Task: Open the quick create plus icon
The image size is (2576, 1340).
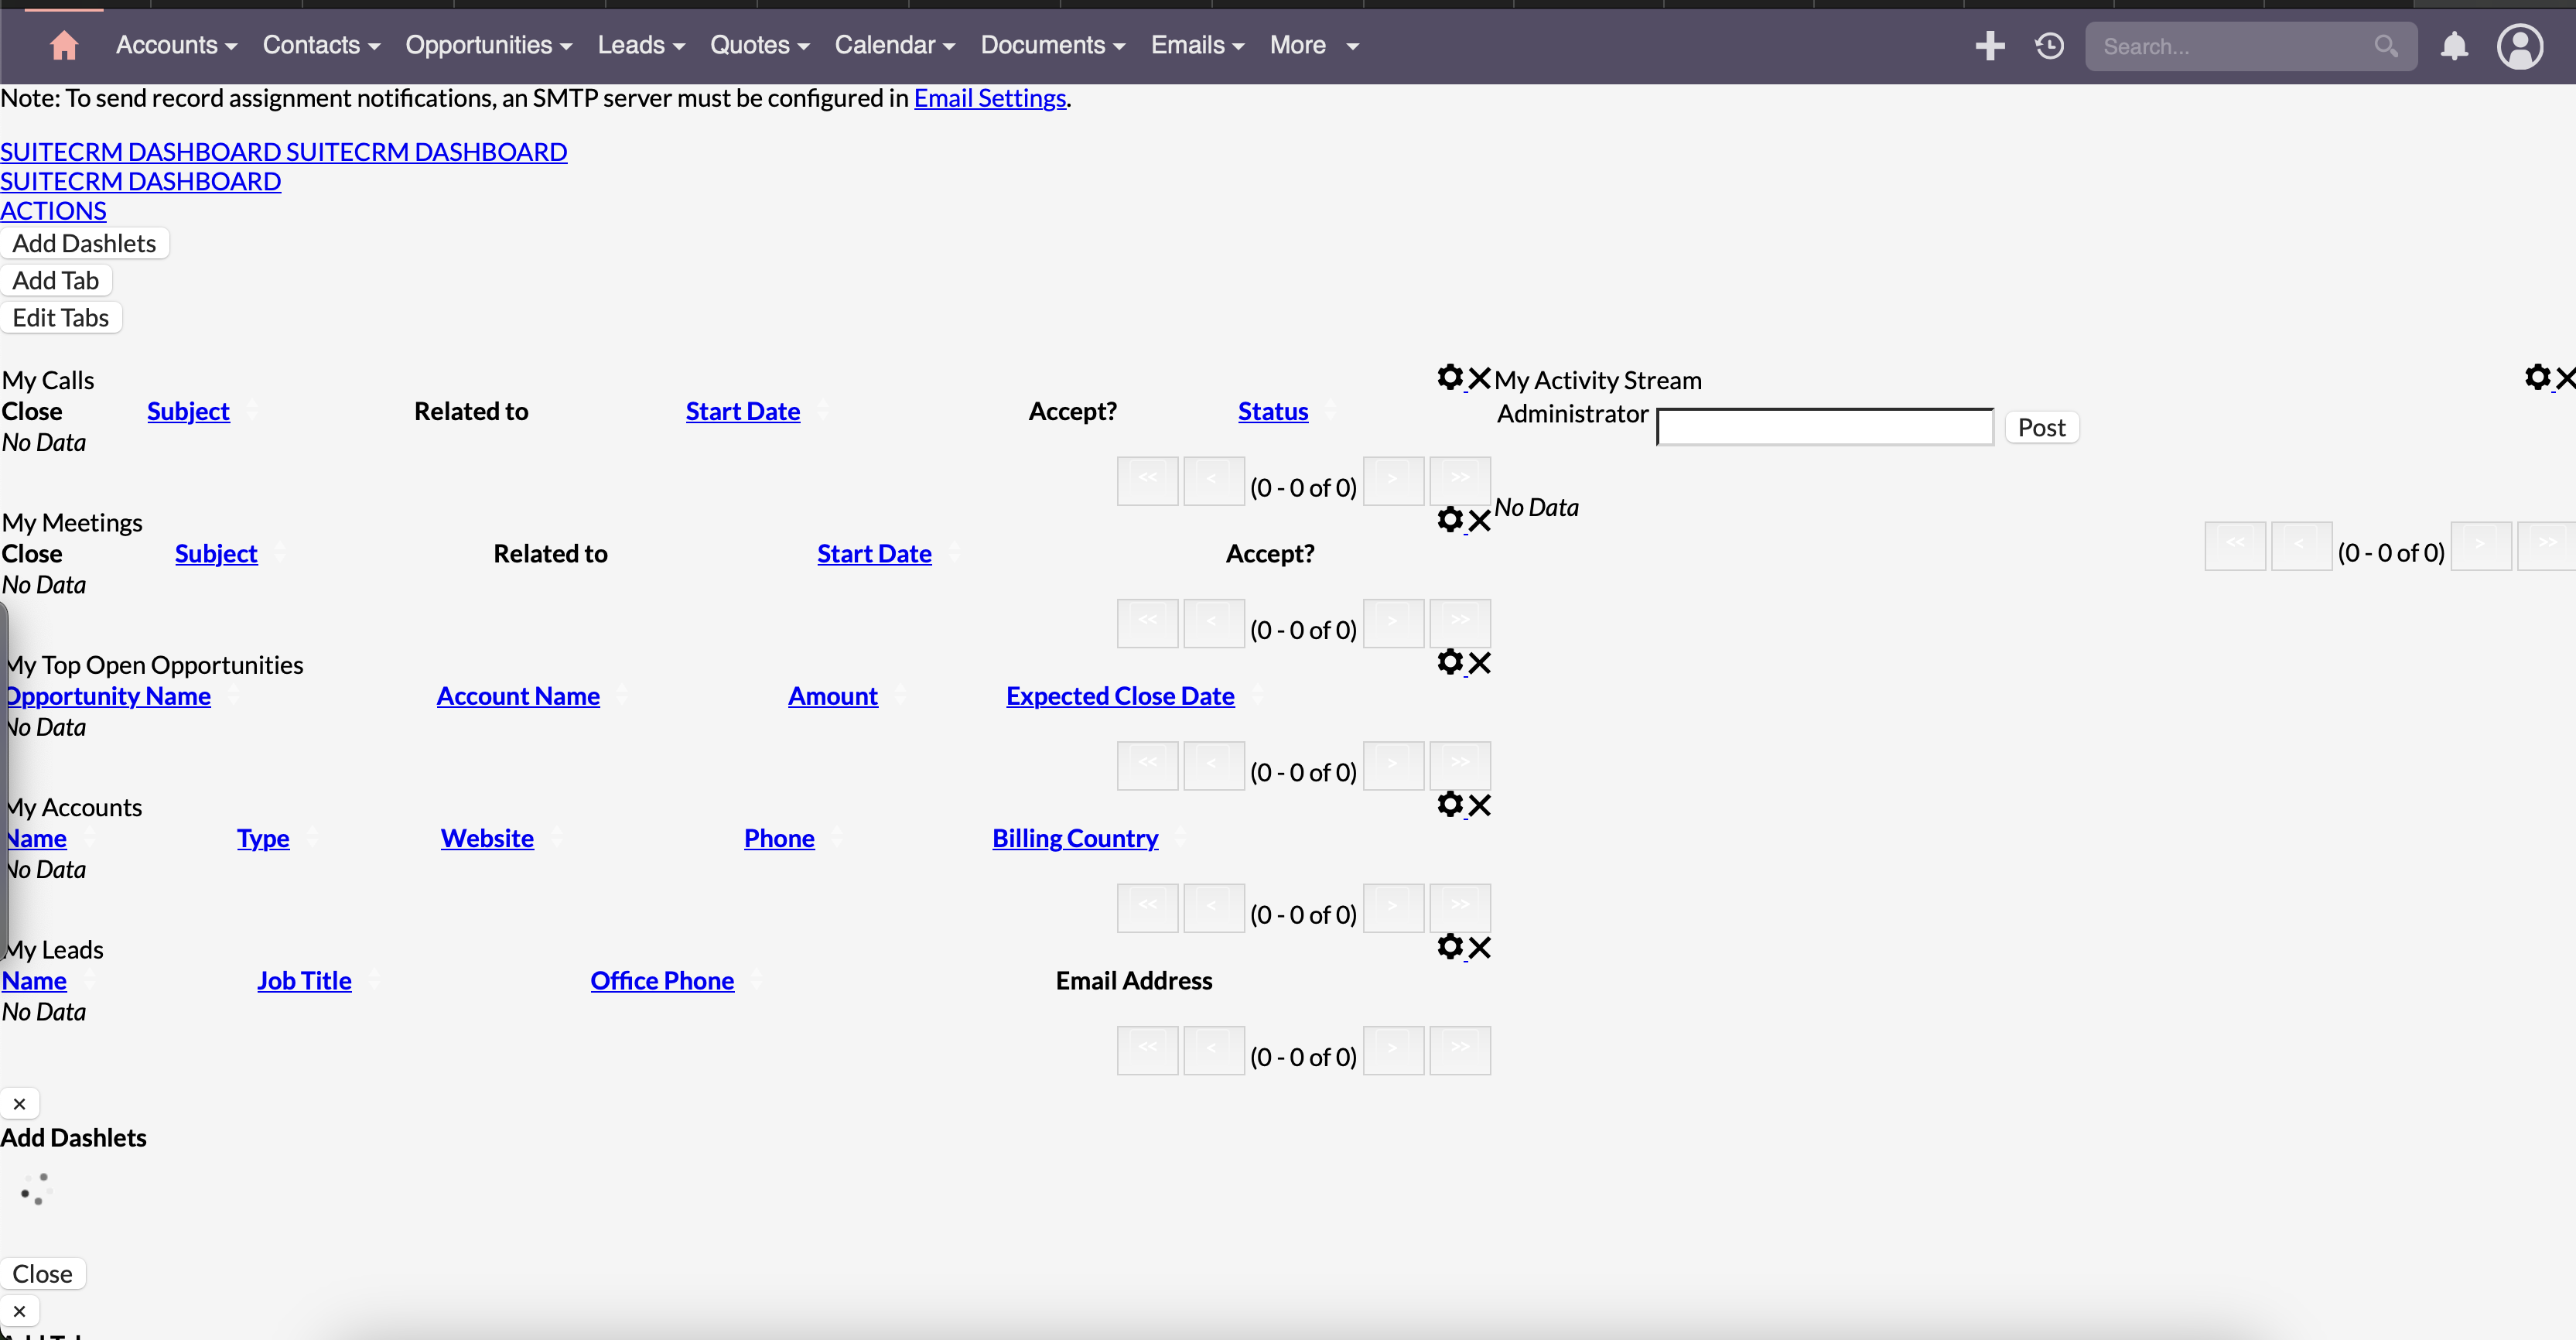Action: 1990,45
